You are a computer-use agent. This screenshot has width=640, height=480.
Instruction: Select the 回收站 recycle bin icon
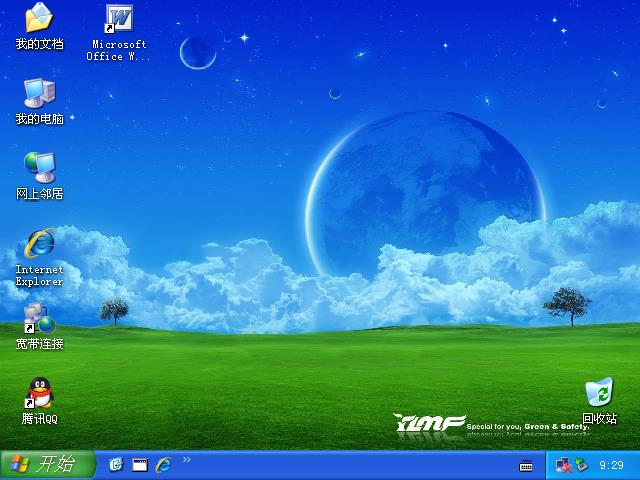tap(599, 392)
